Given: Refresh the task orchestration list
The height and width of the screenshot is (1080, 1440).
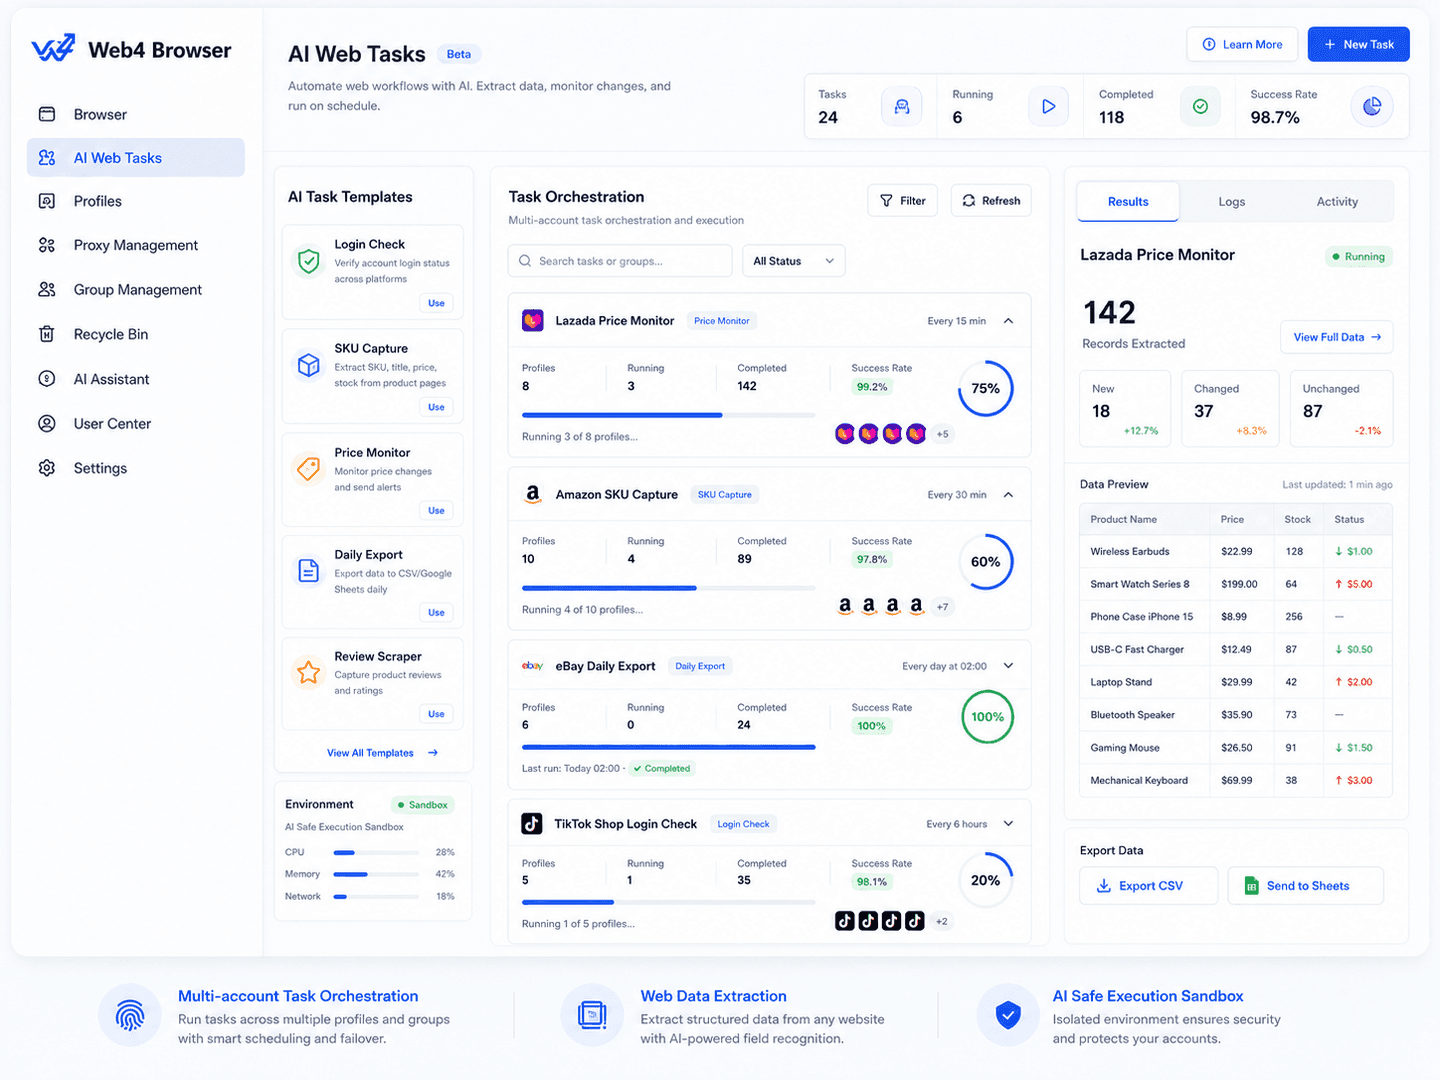Looking at the screenshot, I should point(991,201).
